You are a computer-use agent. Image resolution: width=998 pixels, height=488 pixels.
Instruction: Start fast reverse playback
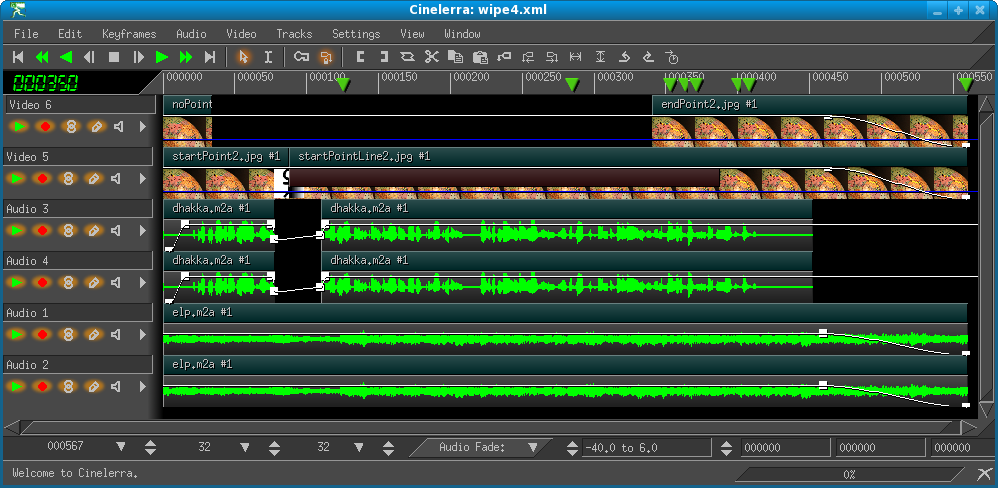click(42, 57)
